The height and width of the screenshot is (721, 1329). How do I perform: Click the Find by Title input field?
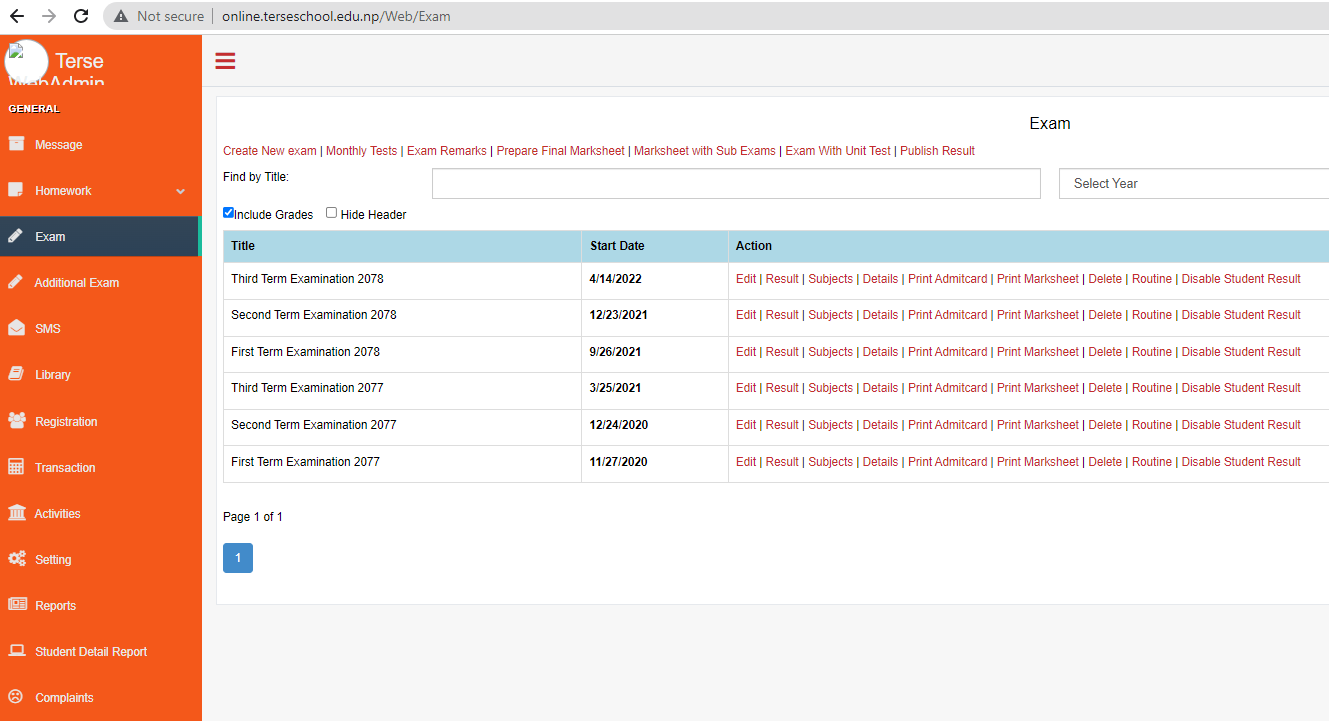point(736,184)
